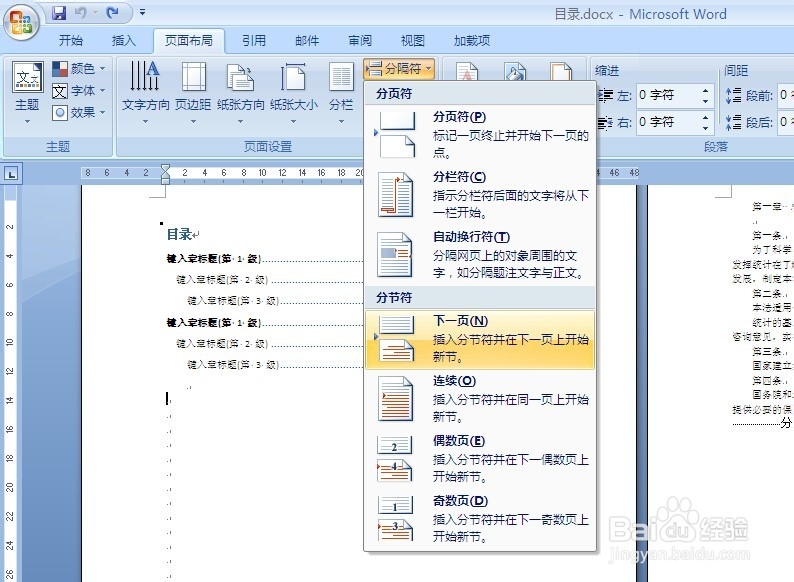Click the Office button
794x582 pixels.
[x=21, y=22]
